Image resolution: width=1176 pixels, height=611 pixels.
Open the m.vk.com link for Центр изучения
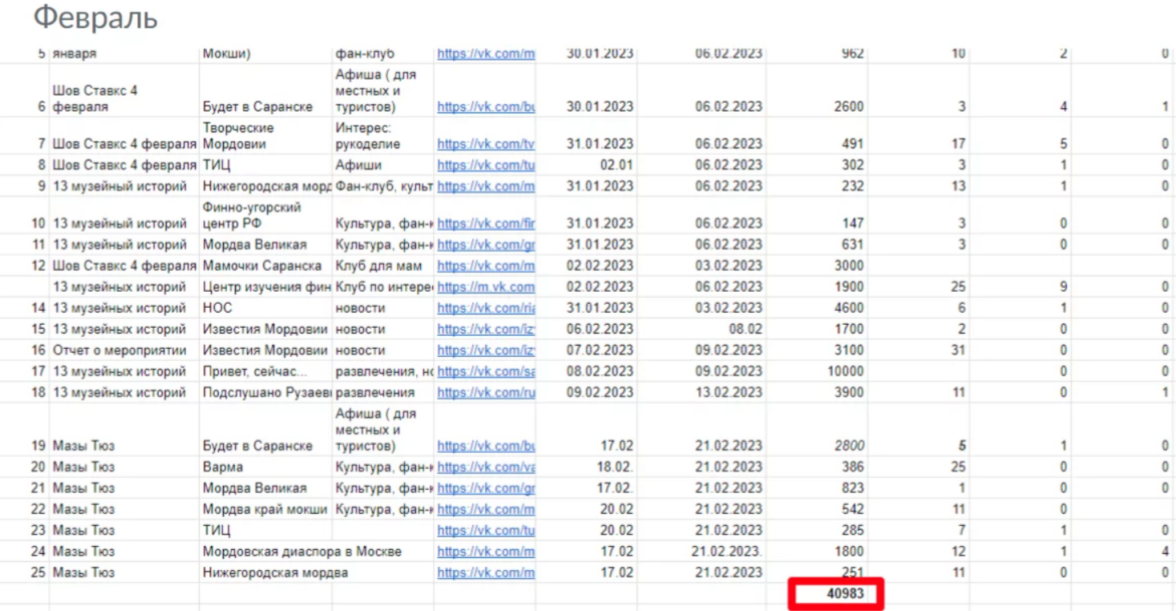(486, 288)
